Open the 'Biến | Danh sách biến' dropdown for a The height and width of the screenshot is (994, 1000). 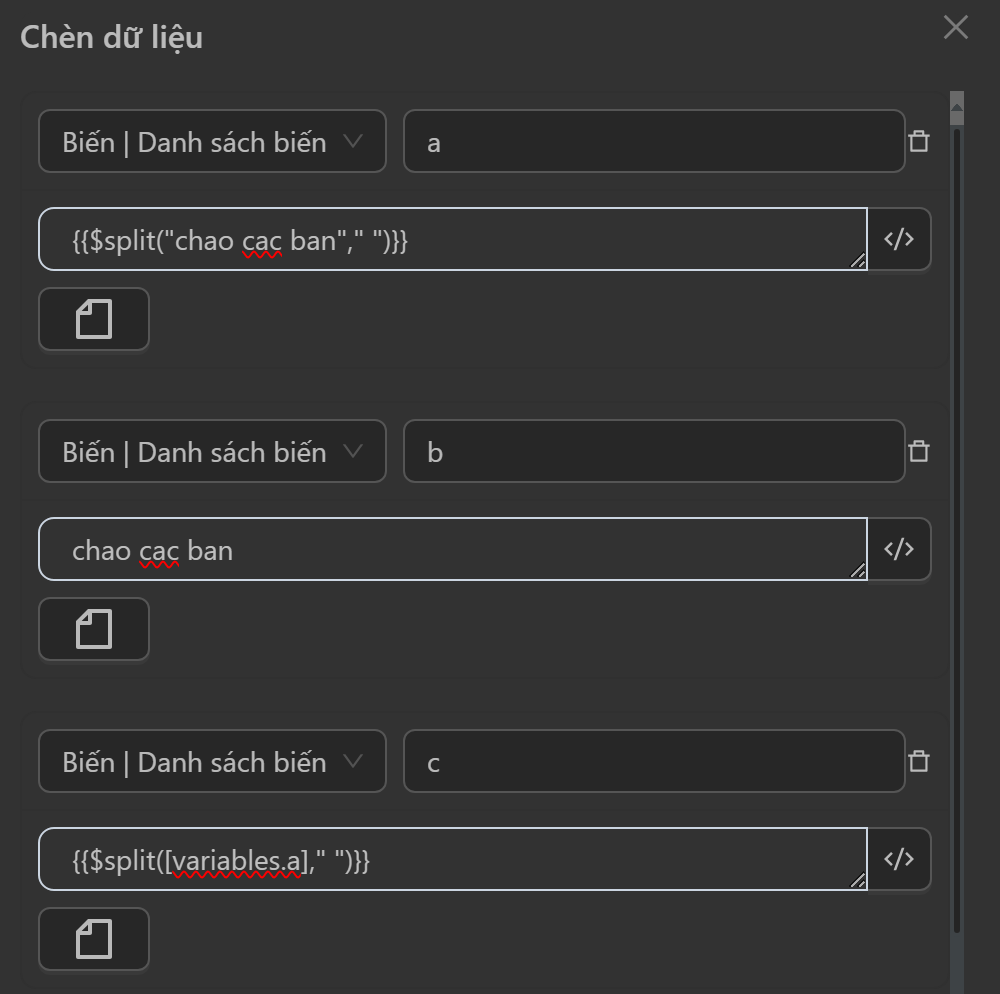[212, 141]
